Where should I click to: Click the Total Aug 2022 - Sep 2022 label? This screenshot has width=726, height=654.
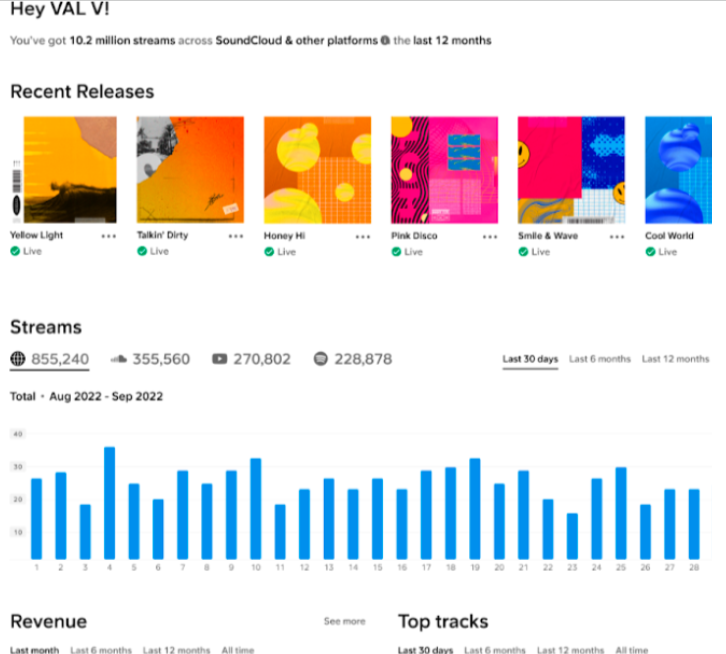[87, 396]
